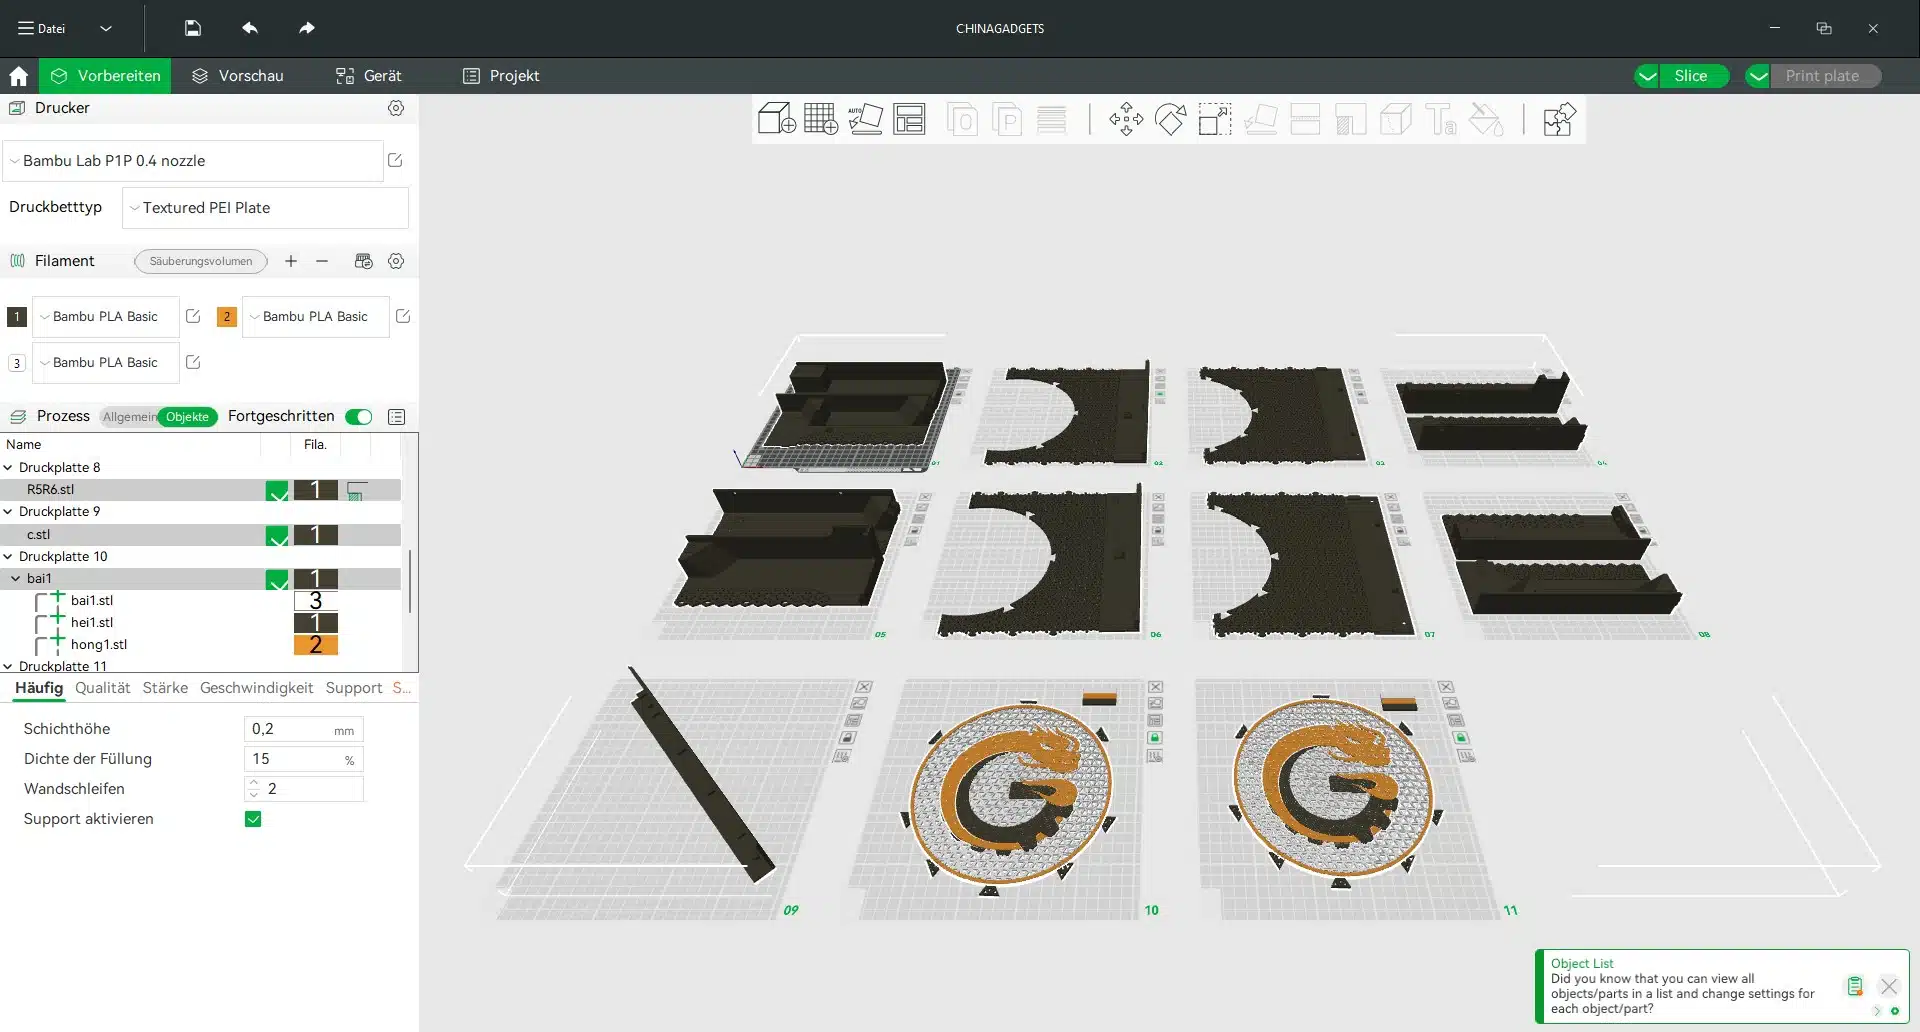Toggle printable checkbox for c.stl

click(x=277, y=535)
